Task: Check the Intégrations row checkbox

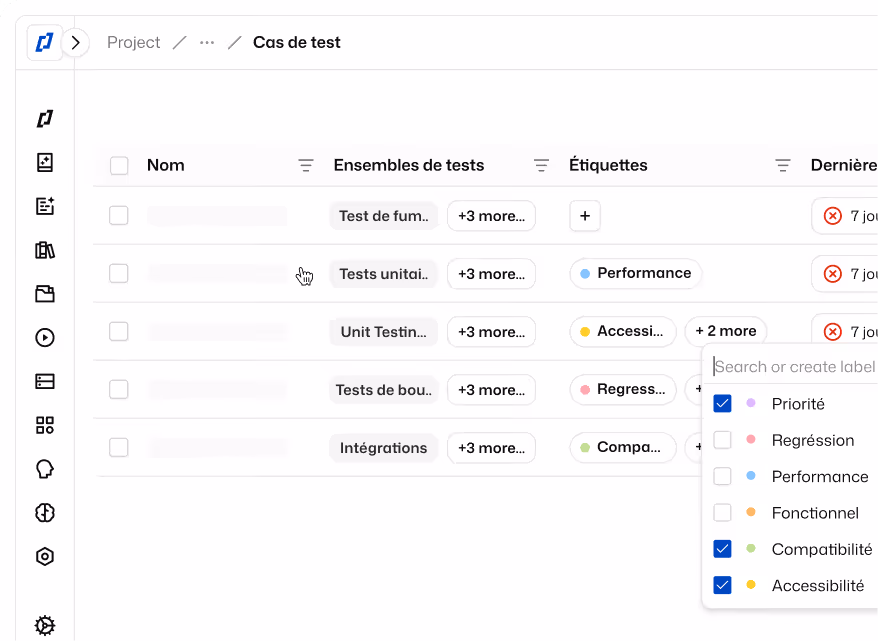Action: click(x=119, y=447)
